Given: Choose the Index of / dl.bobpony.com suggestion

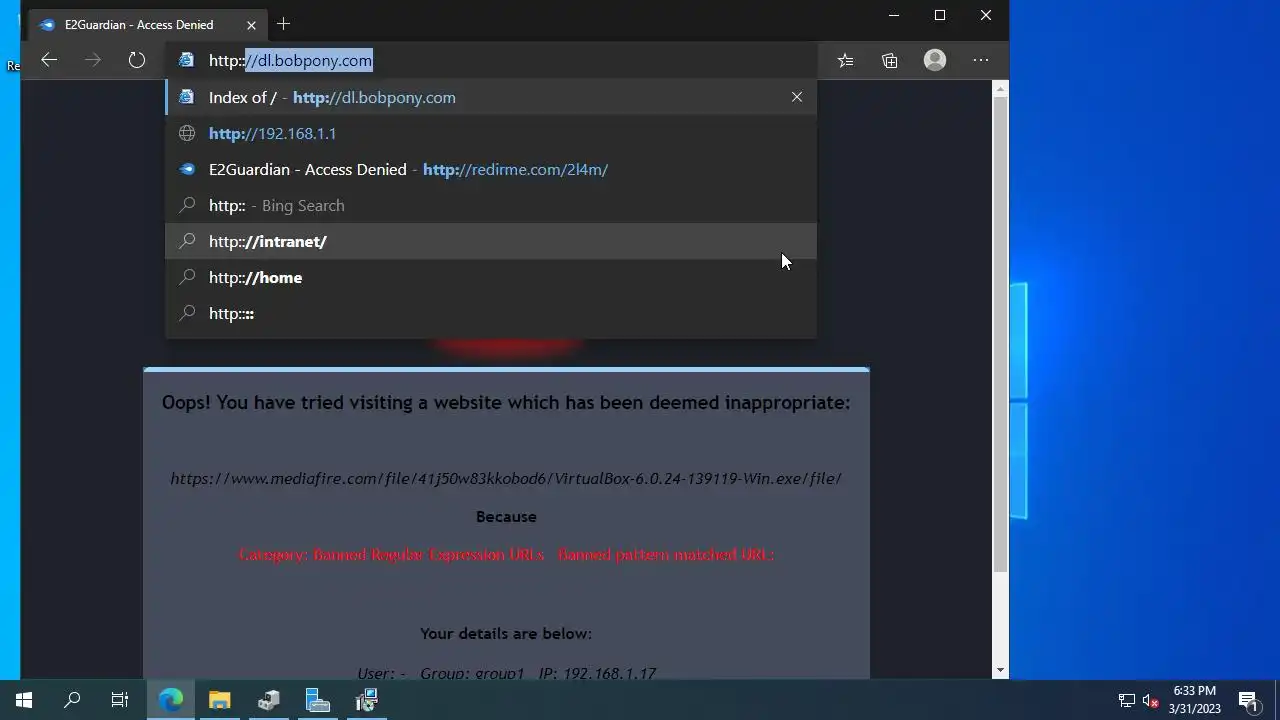Looking at the screenshot, I should tap(491, 97).
